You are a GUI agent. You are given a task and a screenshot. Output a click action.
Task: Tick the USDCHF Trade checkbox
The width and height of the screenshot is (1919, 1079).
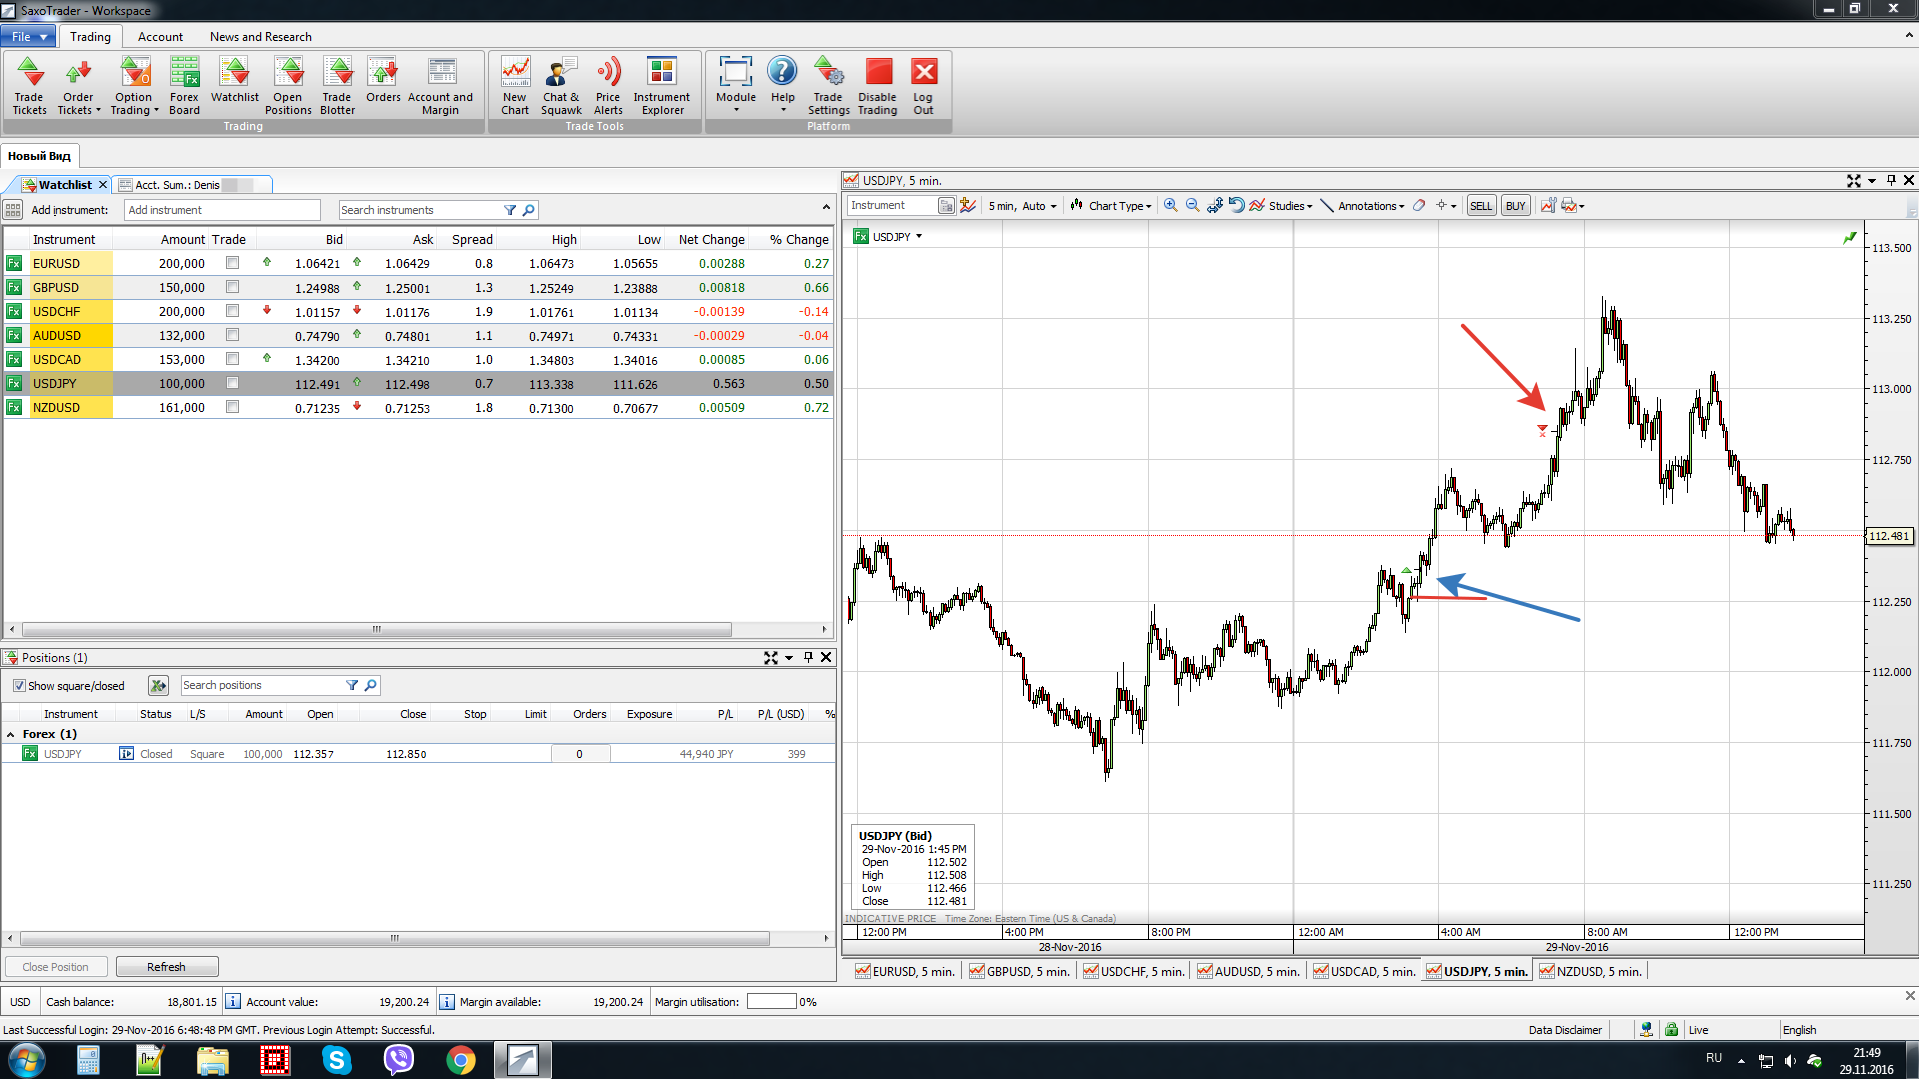tap(232, 311)
